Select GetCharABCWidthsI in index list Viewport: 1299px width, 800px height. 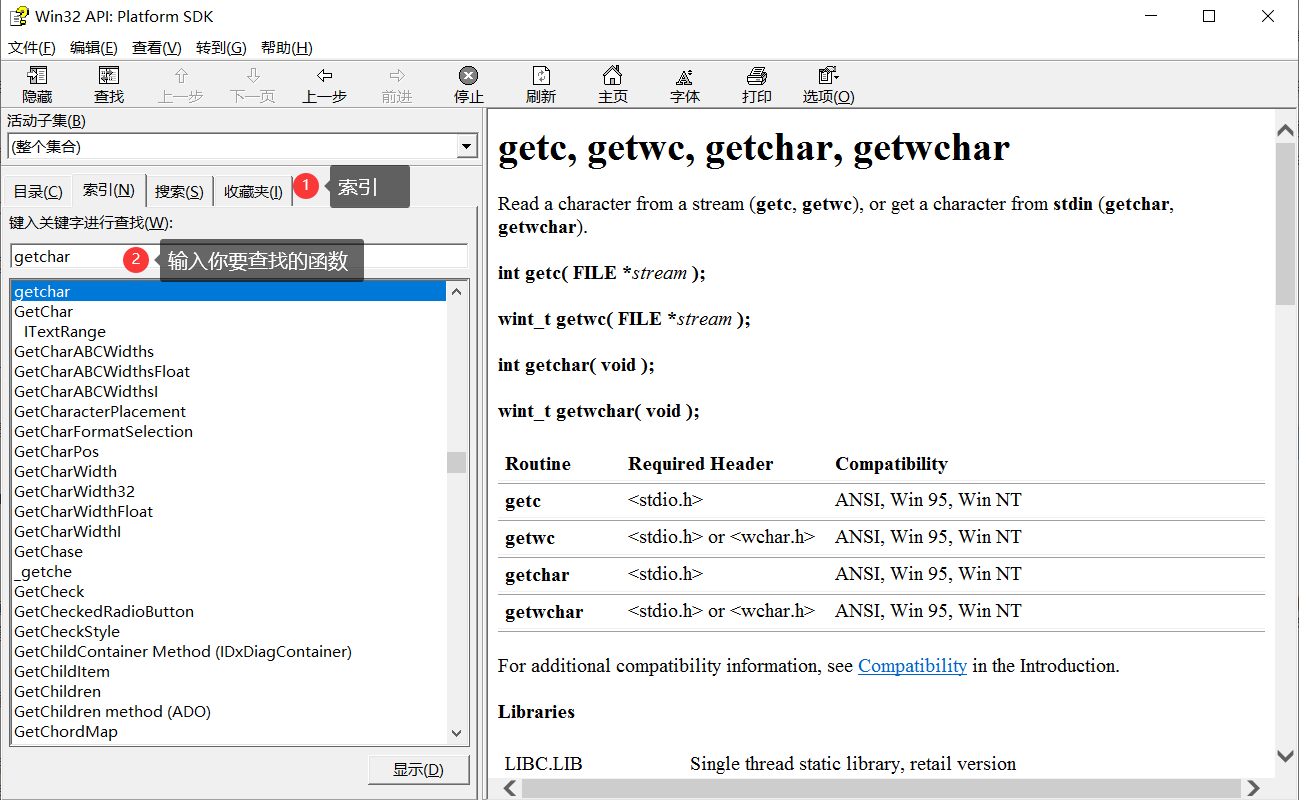click(x=86, y=392)
